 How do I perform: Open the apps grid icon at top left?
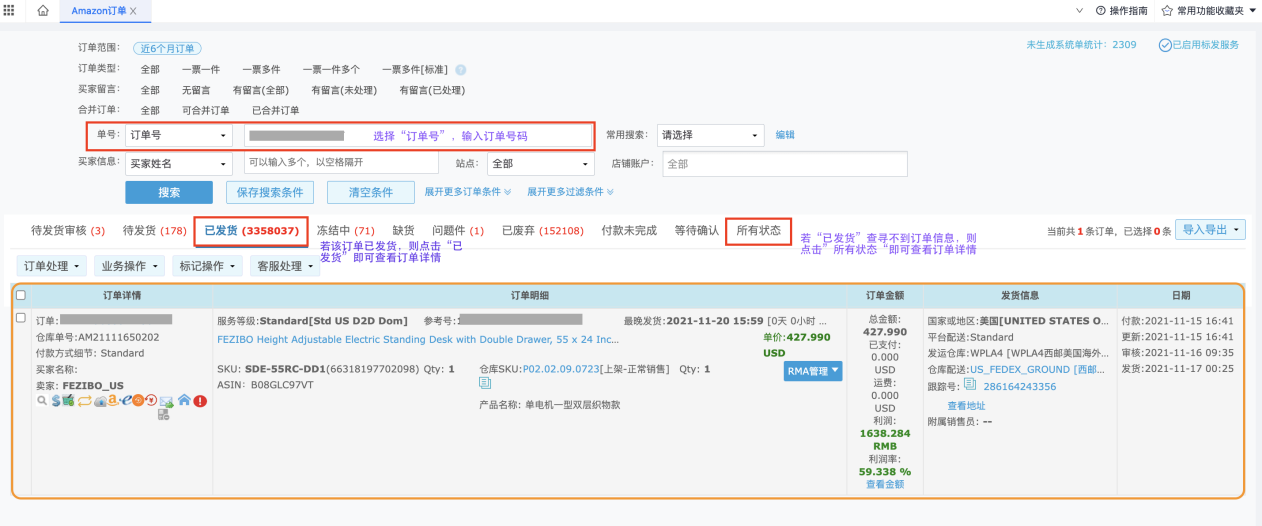pyautogui.click(x=10, y=10)
